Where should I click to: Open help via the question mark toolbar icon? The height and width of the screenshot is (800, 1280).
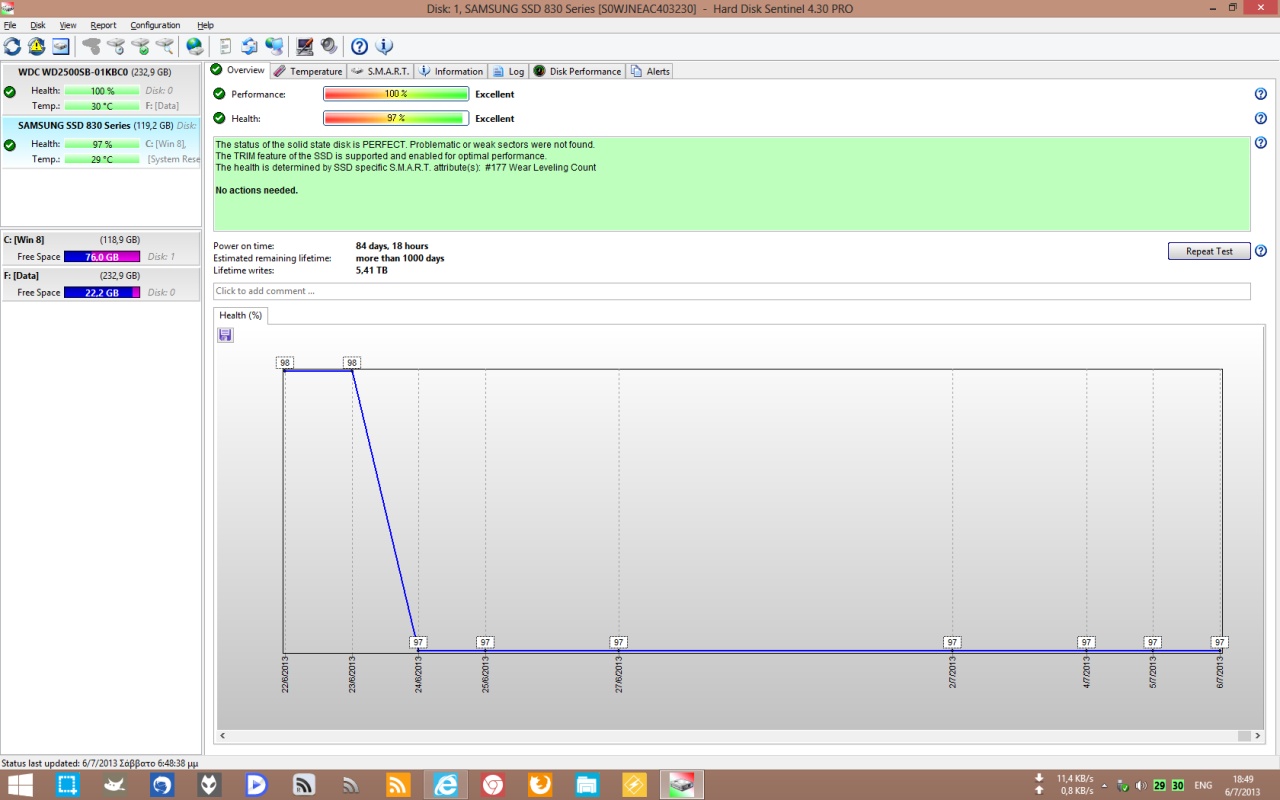point(359,46)
